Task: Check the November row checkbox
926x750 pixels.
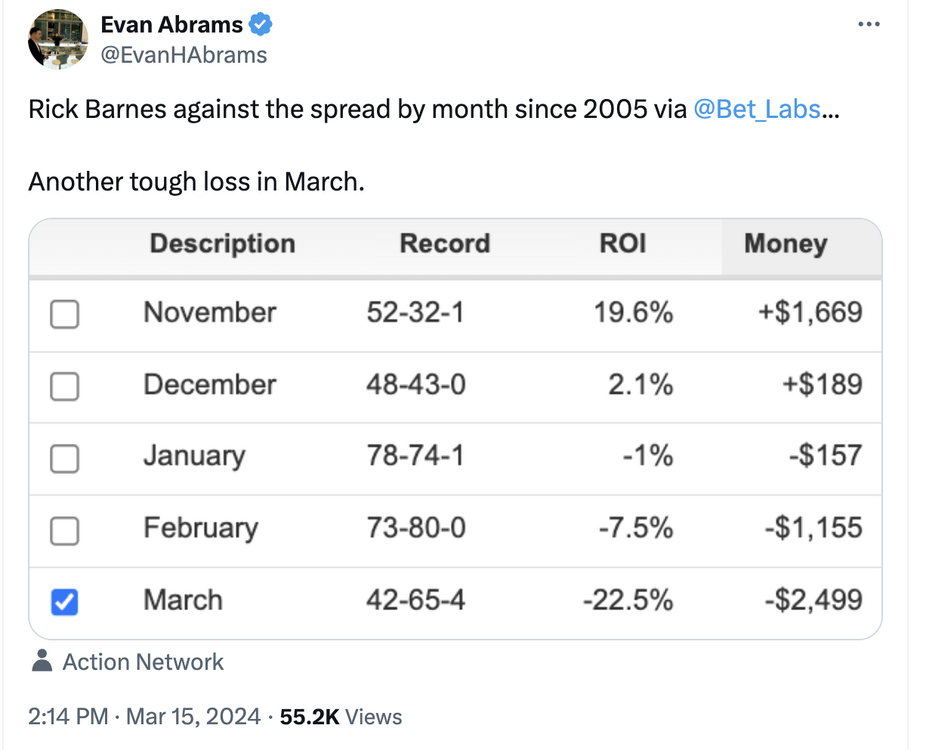Action: tap(65, 315)
